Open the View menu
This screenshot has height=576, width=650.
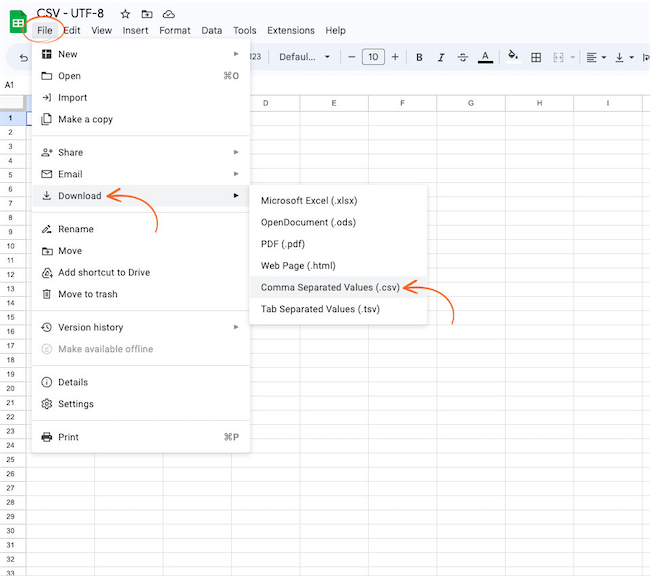[102, 30]
